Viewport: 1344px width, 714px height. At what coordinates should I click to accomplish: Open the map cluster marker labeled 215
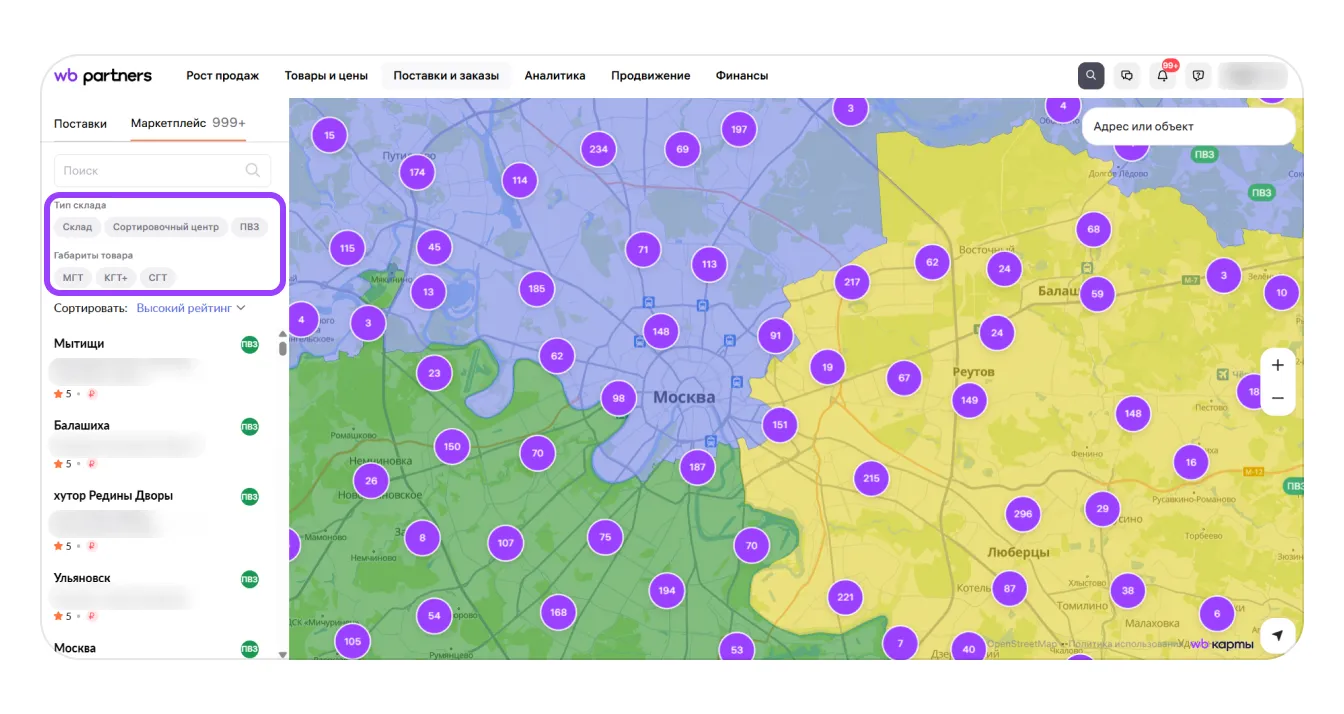click(x=871, y=478)
